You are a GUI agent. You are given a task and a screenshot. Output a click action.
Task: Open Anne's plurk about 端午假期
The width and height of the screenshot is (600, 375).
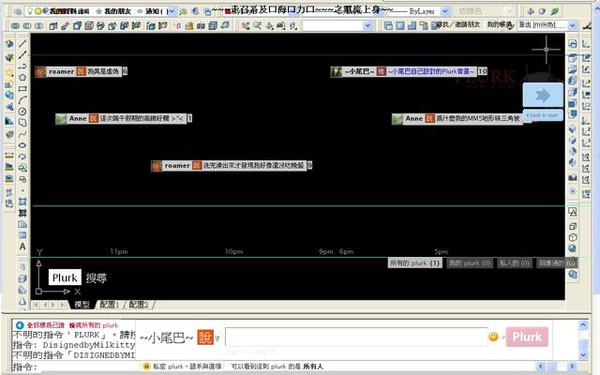point(142,119)
